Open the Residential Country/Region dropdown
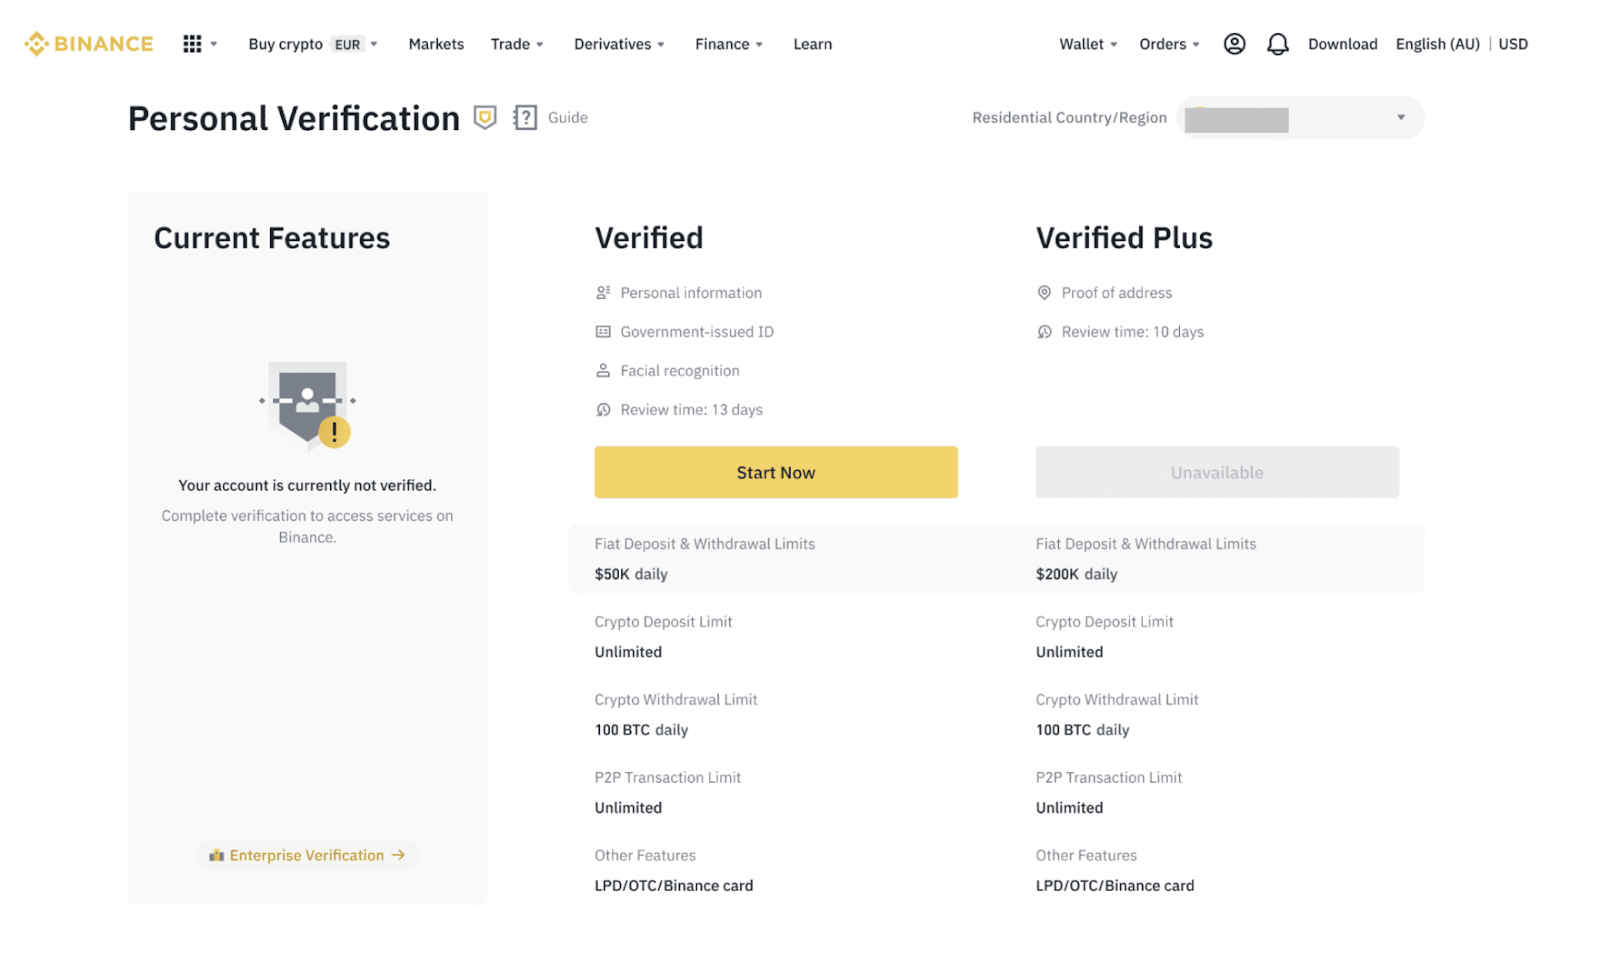Viewport: 1600px width, 962px height. (1300, 117)
